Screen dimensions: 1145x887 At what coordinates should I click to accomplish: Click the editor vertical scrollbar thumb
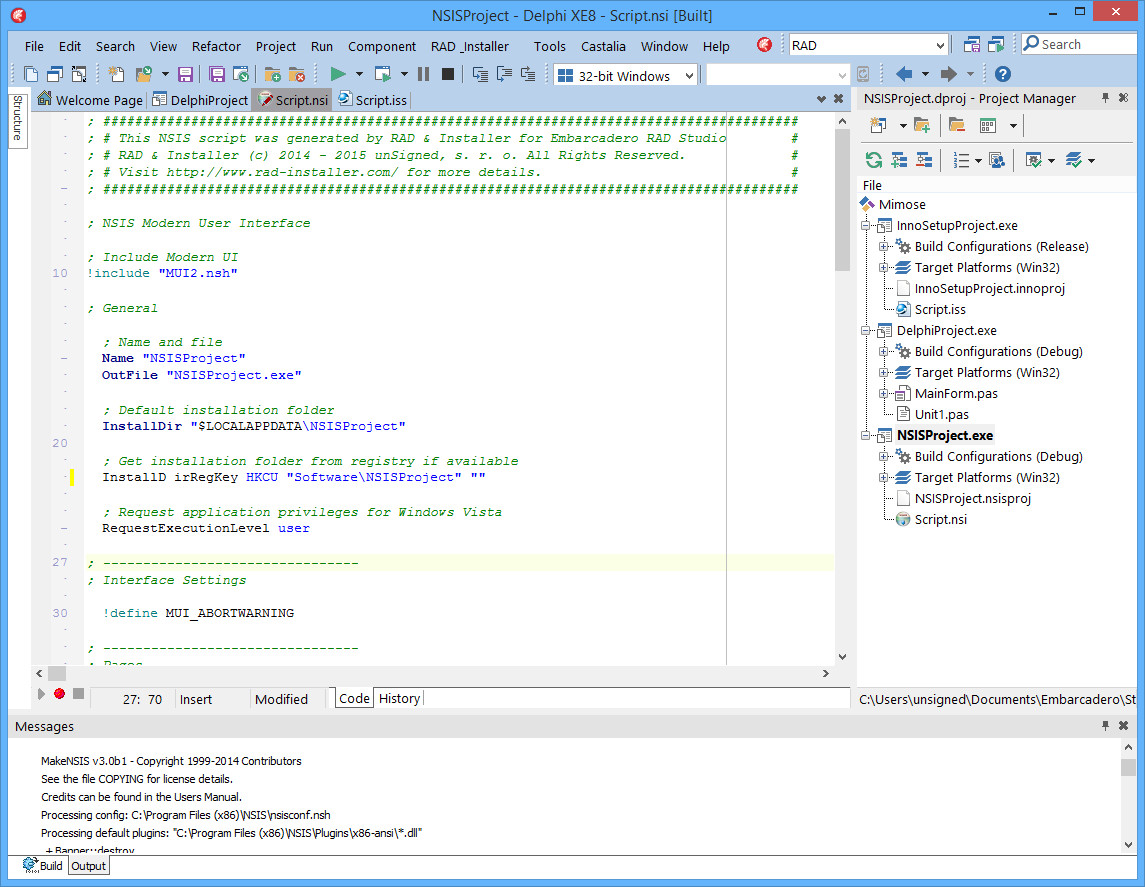(843, 200)
